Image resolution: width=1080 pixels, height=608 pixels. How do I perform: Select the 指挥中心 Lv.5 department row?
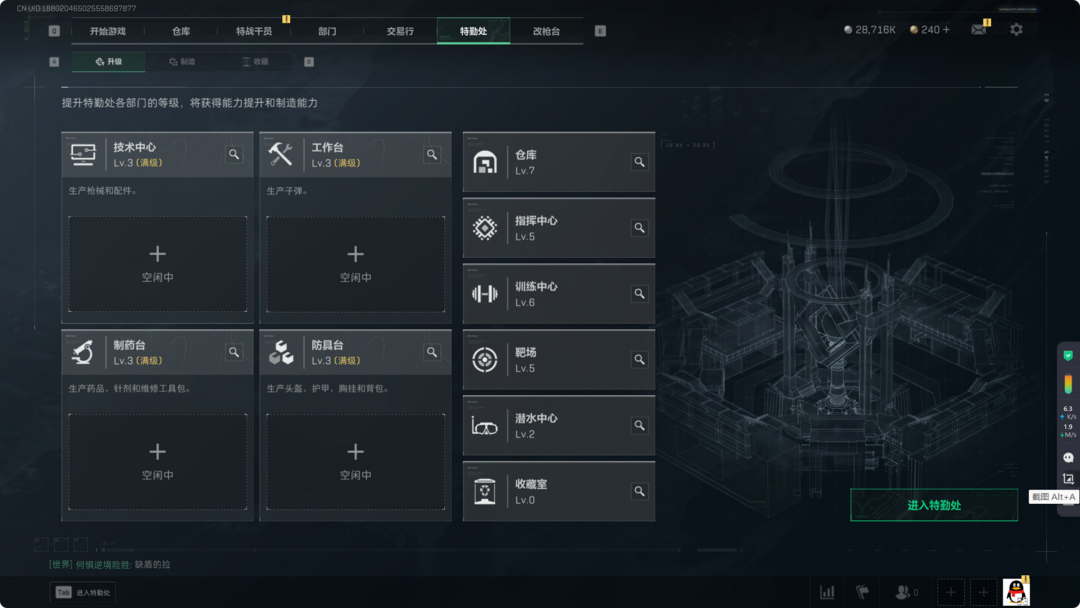[559, 228]
